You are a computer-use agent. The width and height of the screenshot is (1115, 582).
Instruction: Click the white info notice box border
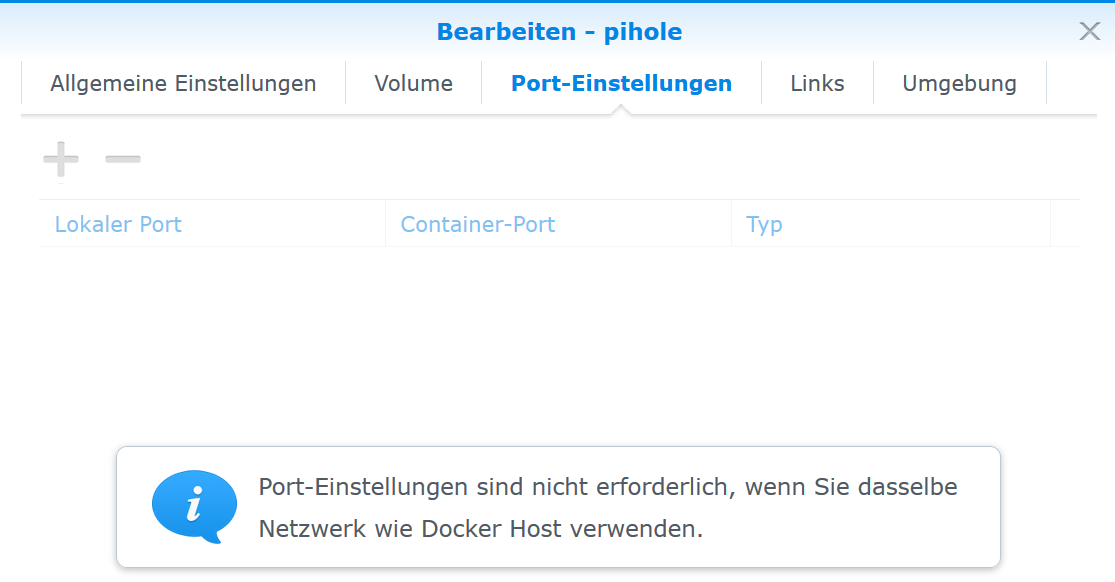pos(559,448)
